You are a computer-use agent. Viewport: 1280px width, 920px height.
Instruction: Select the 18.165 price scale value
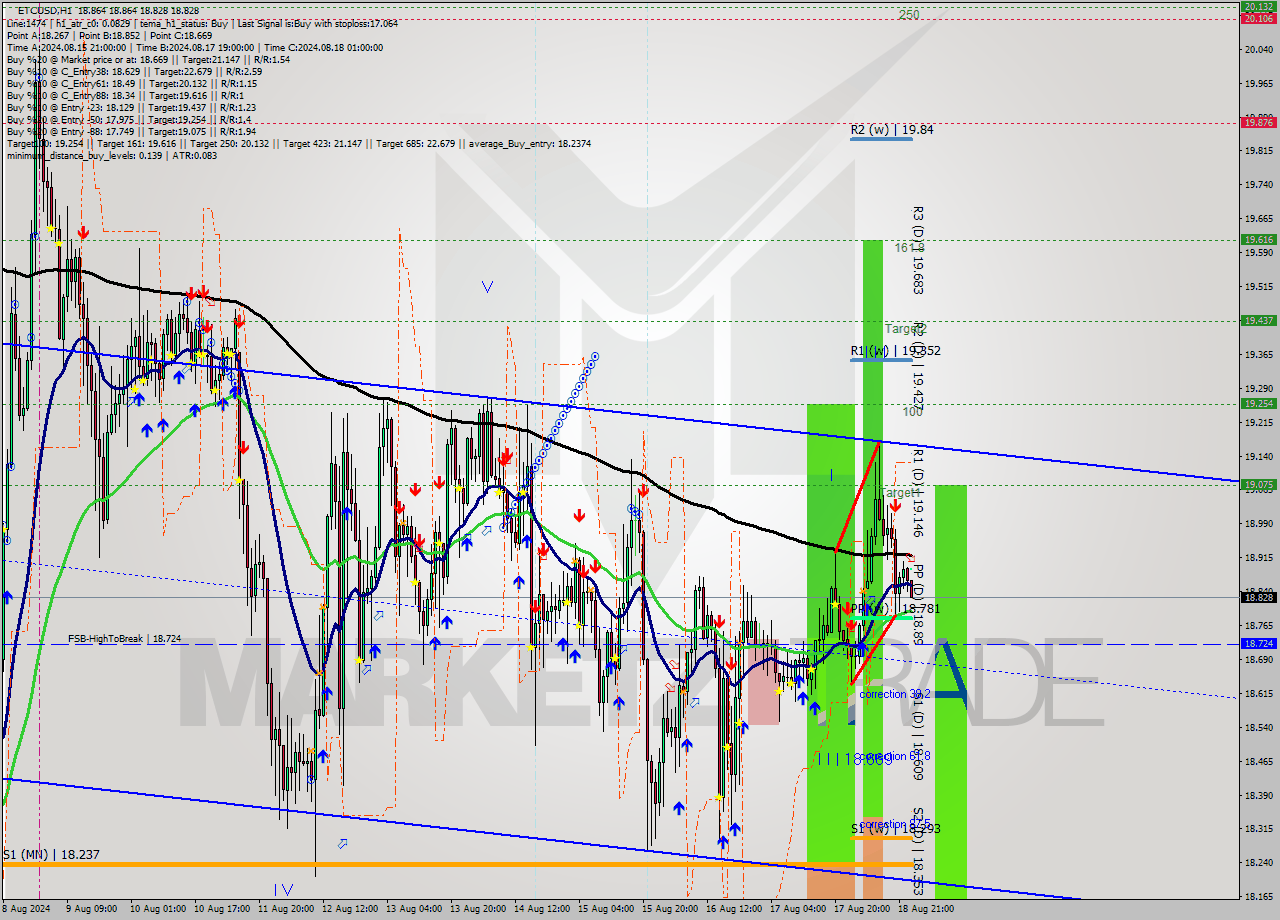coord(1257,896)
